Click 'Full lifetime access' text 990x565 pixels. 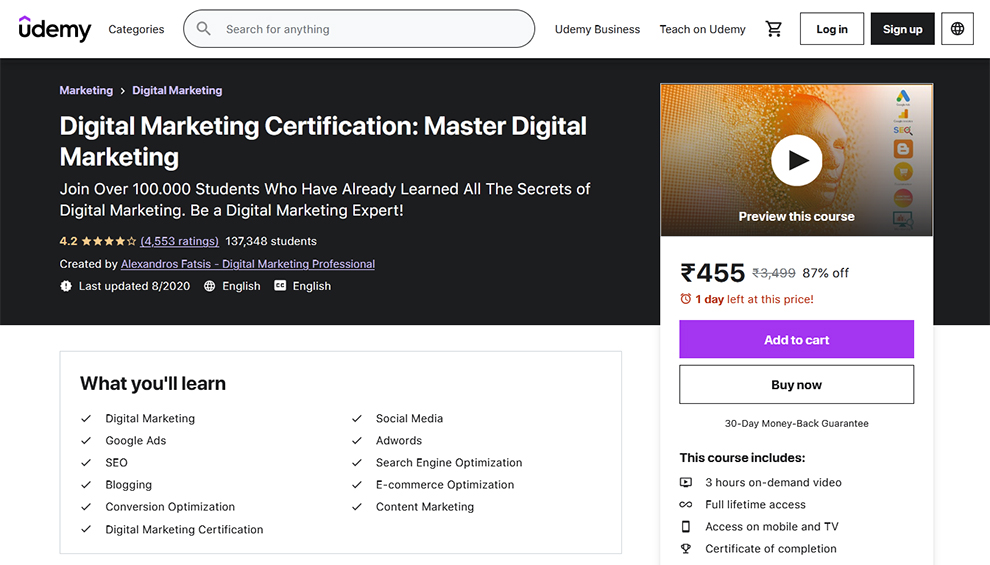755,504
